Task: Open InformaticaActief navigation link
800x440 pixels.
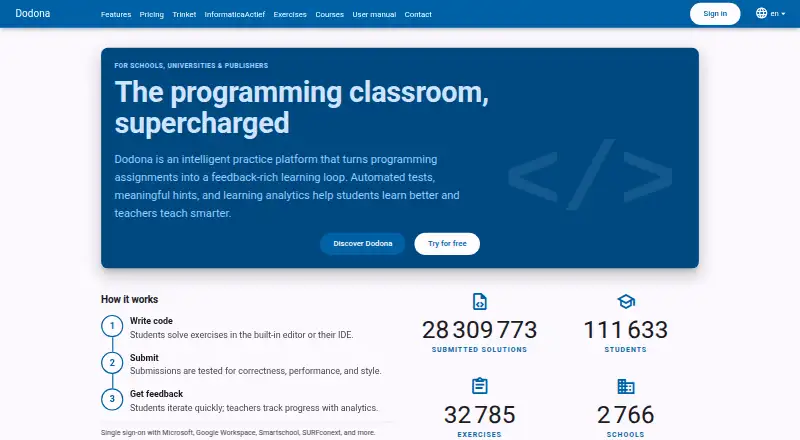Action: [235, 14]
